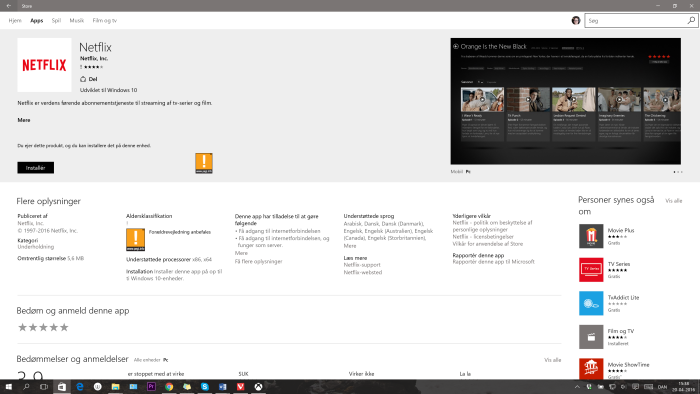Expand supported languages with Mere
The width and height of the screenshot is (700, 394).
pyautogui.click(x=350, y=246)
